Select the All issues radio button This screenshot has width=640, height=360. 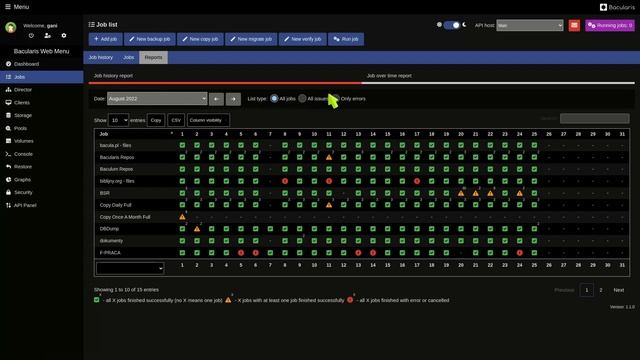pos(302,98)
